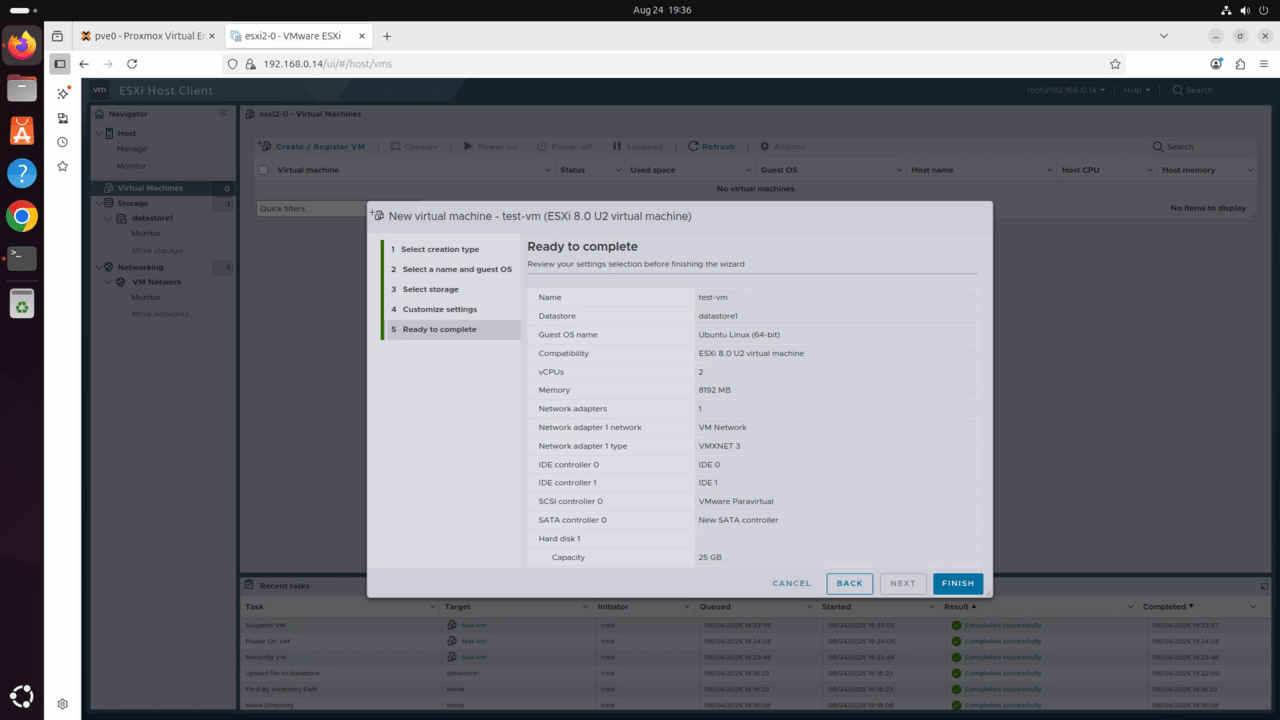Select VM Network in the Navigator
Screen dimensions: 1280x720
click(156, 282)
